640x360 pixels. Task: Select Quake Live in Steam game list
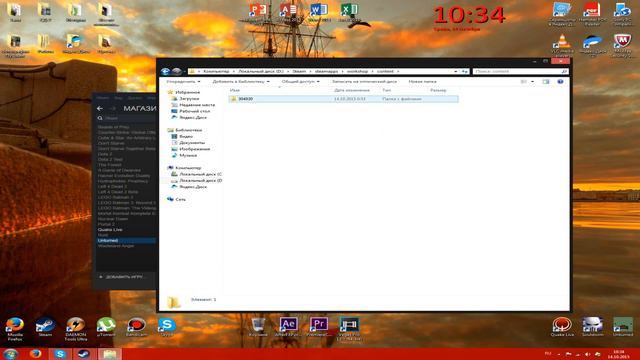click(x=110, y=230)
